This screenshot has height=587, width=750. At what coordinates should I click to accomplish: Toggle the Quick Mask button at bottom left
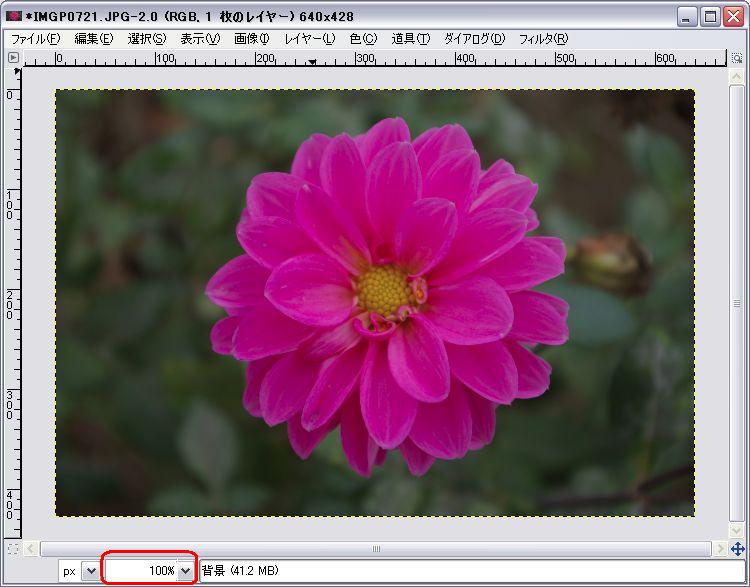pos(13,549)
